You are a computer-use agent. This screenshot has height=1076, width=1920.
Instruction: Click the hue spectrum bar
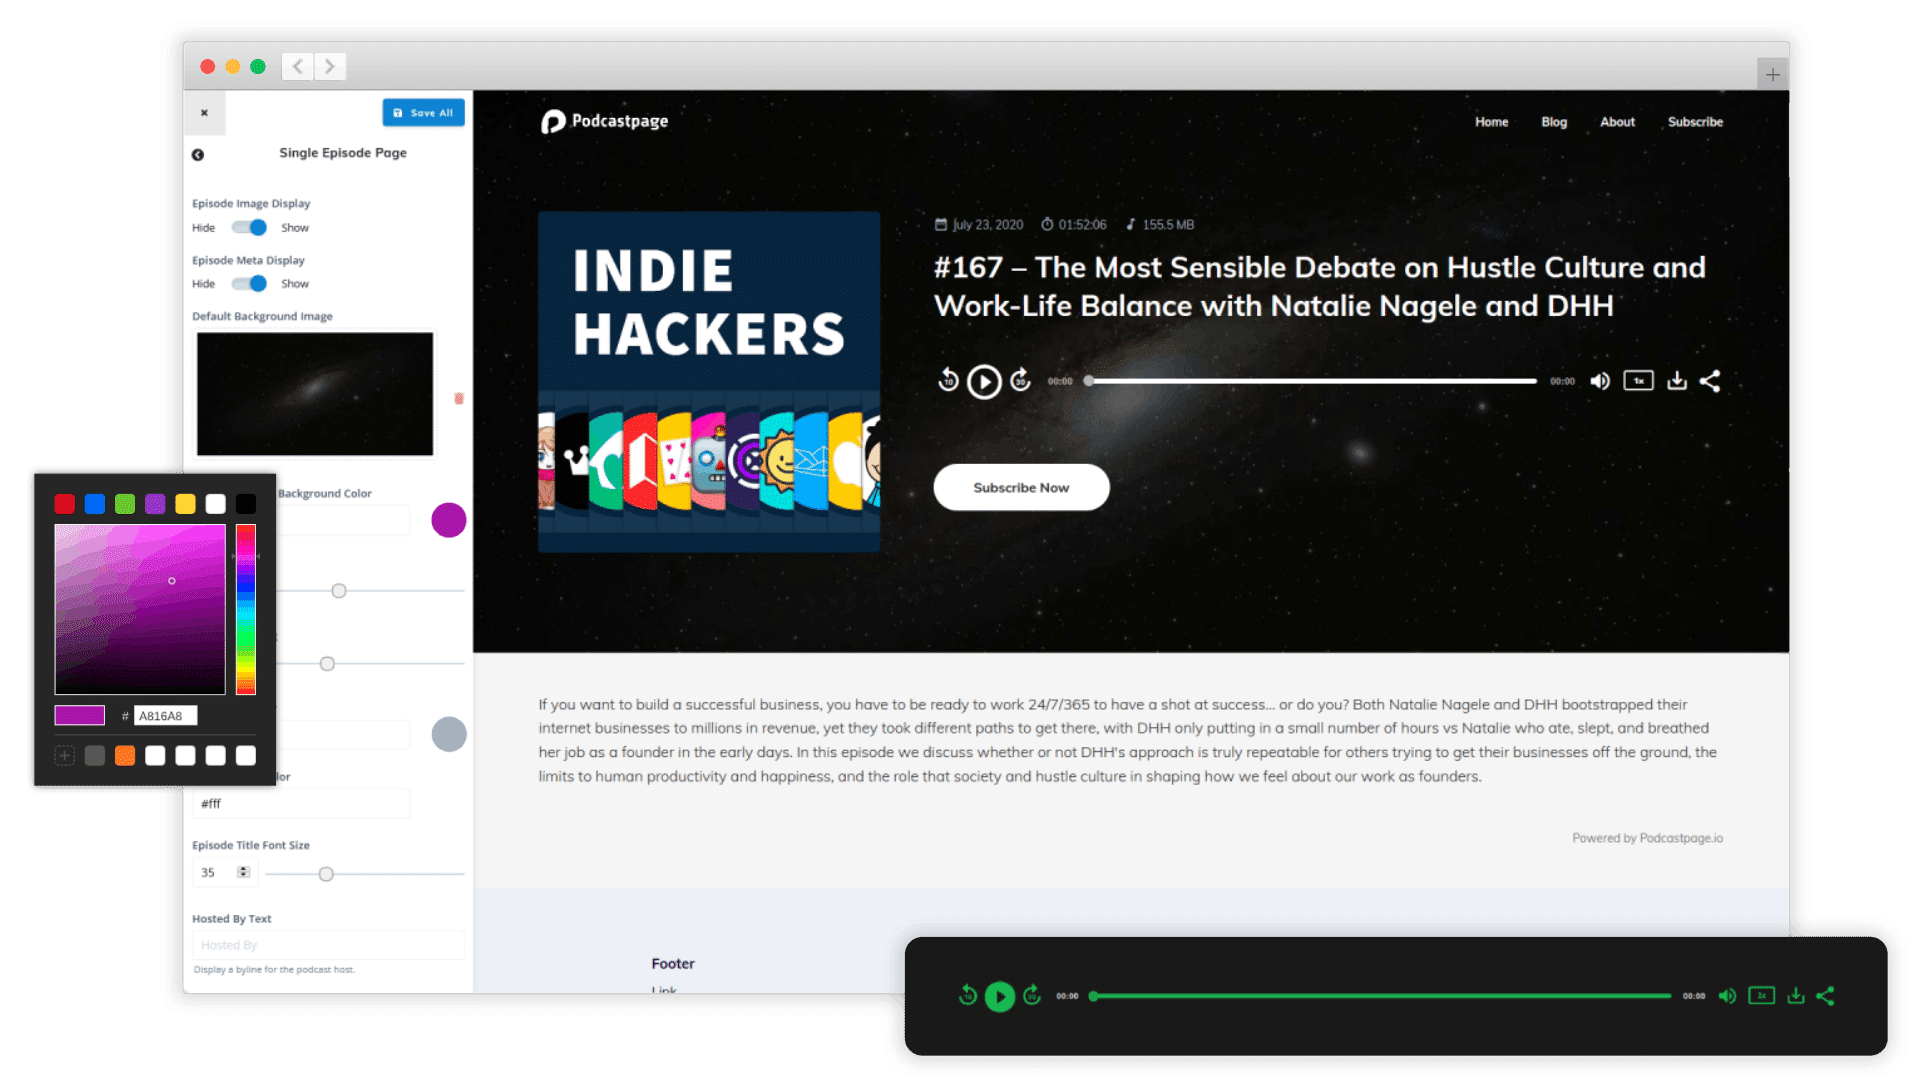(246, 609)
